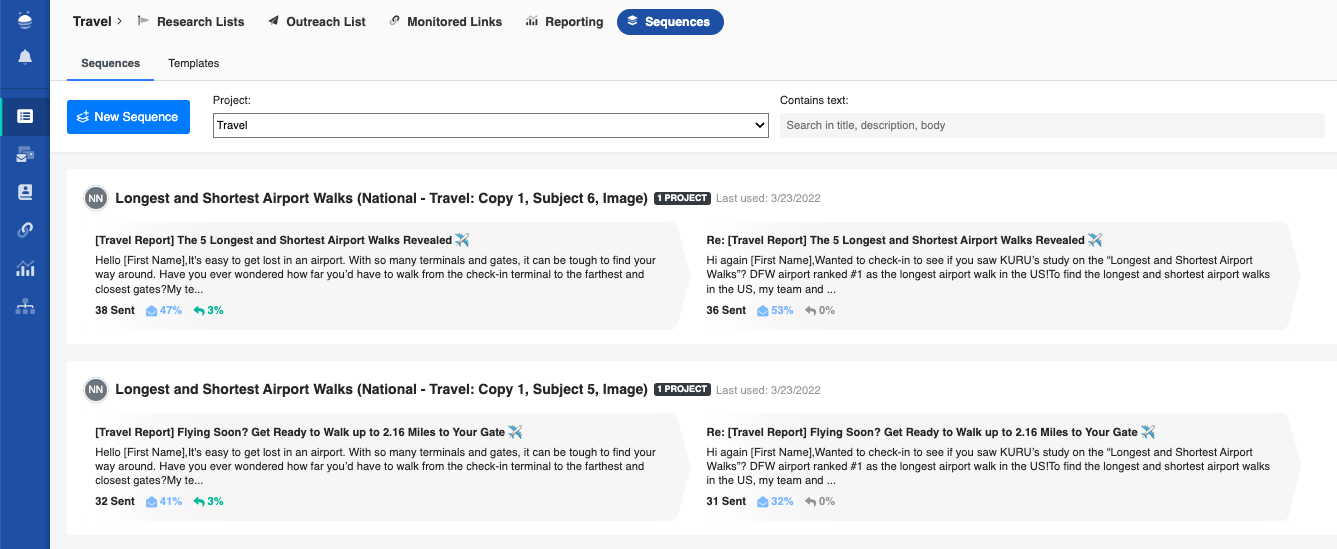Open the bar chart sidebar icon

click(x=25, y=268)
